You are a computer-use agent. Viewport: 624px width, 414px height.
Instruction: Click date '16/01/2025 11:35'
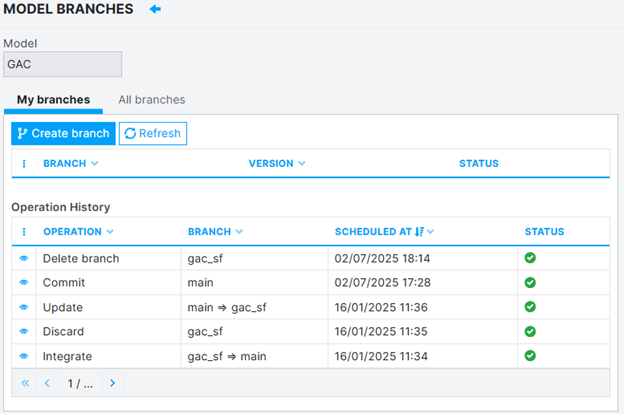tap(381, 332)
